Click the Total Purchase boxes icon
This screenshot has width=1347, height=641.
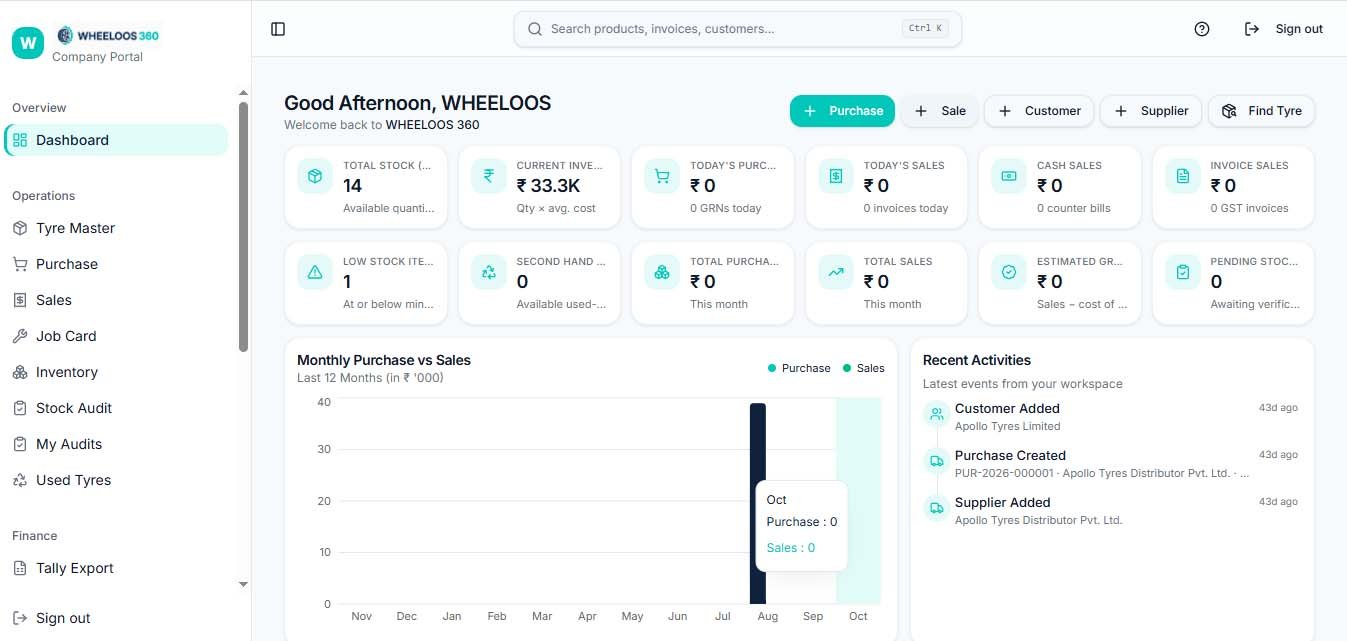662,272
